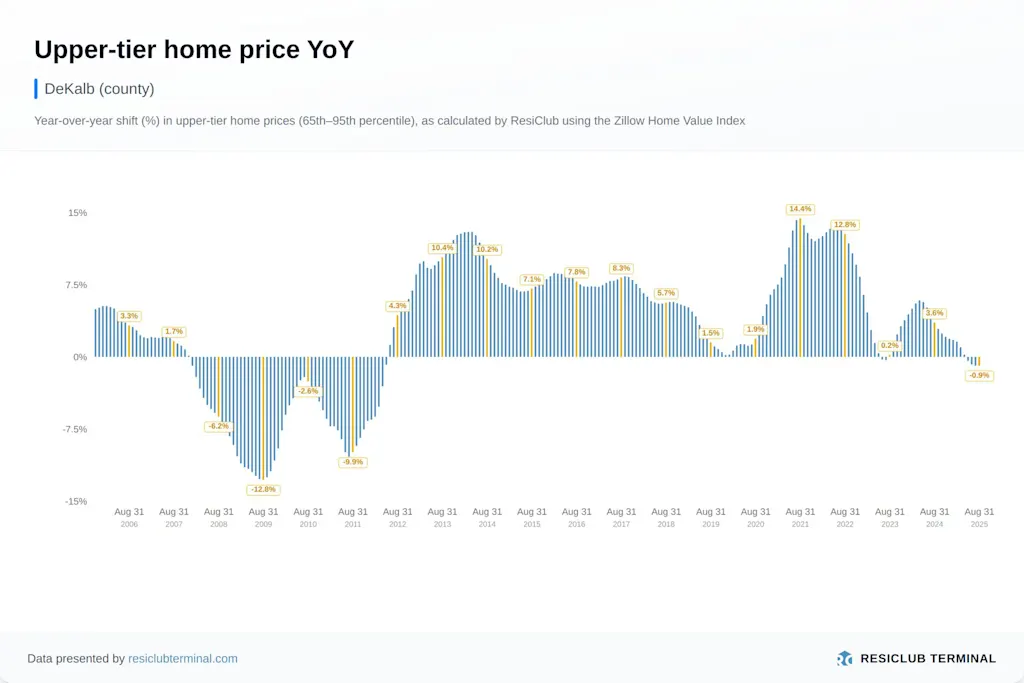Select the 10.4% data label
This screenshot has width=1024, height=683.
442,247
